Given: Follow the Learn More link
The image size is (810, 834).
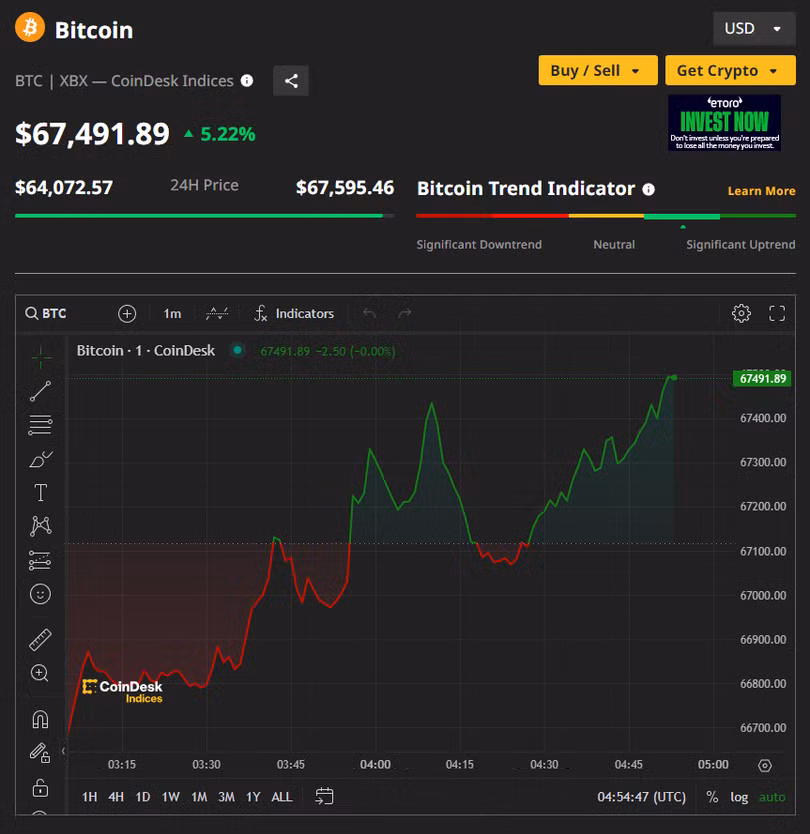Looking at the screenshot, I should click(x=761, y=191).
